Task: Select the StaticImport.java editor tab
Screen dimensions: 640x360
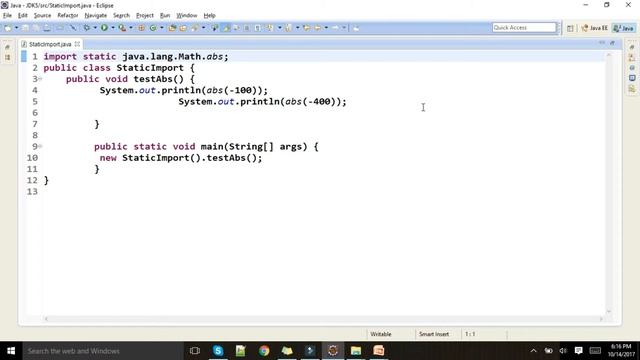Action: coord(50,44)
